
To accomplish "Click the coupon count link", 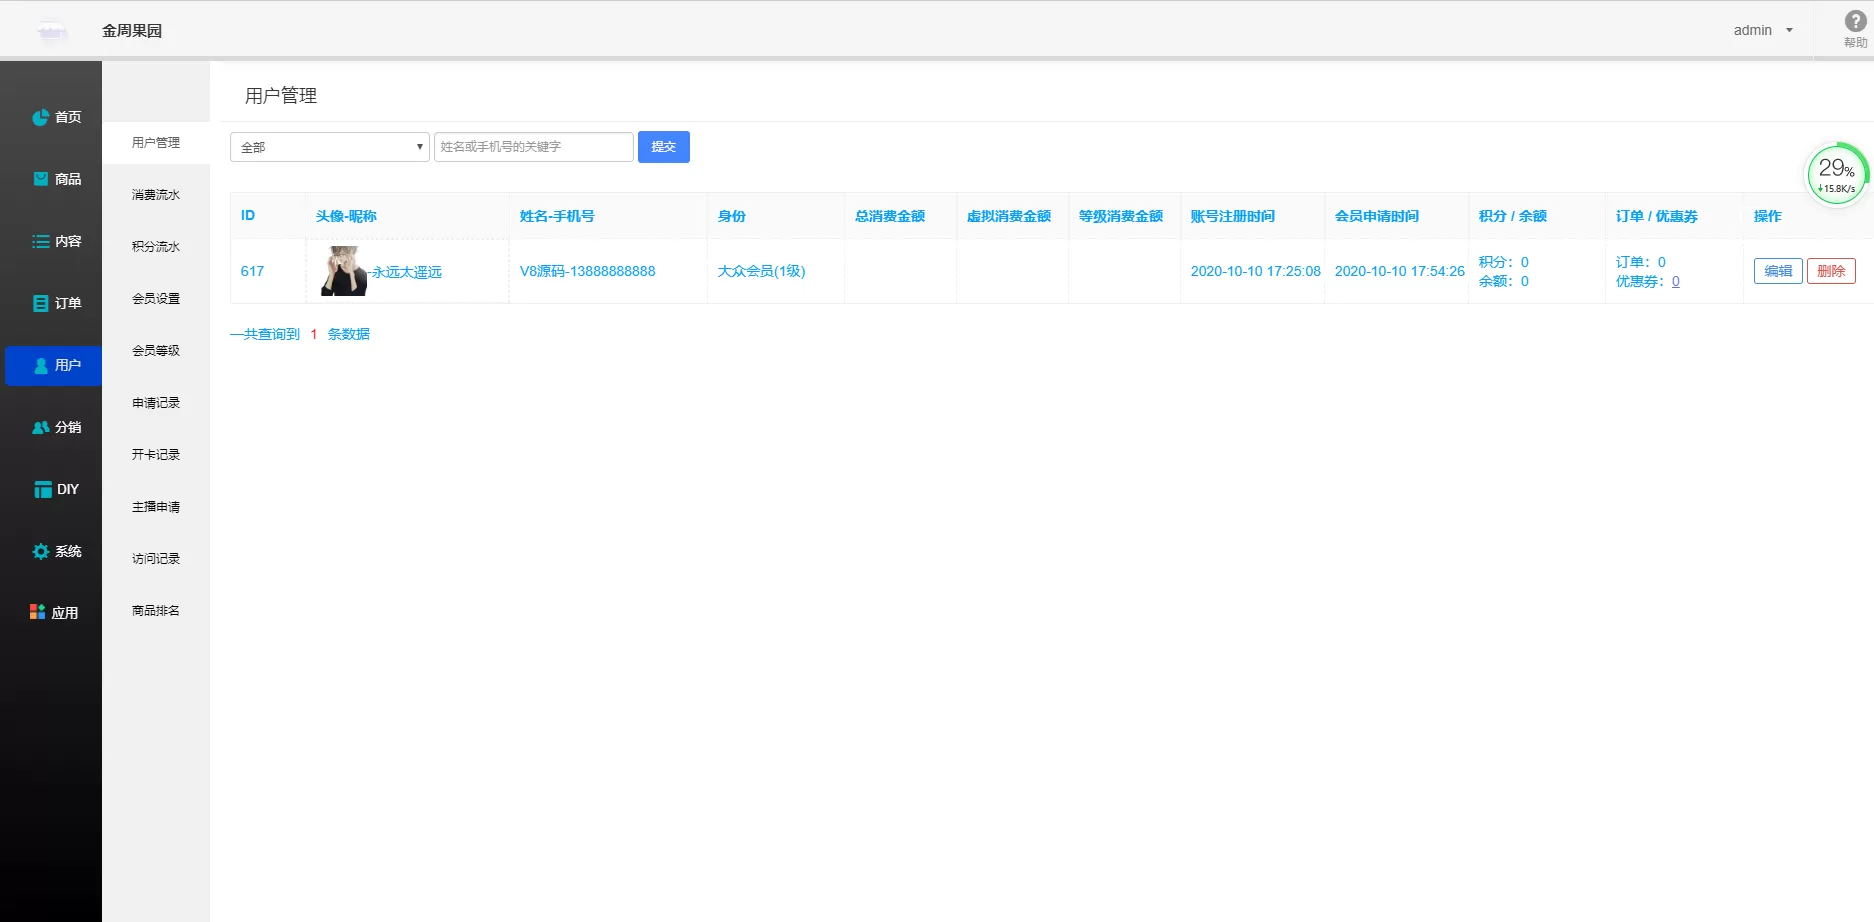I will [x=1675, y=282].
